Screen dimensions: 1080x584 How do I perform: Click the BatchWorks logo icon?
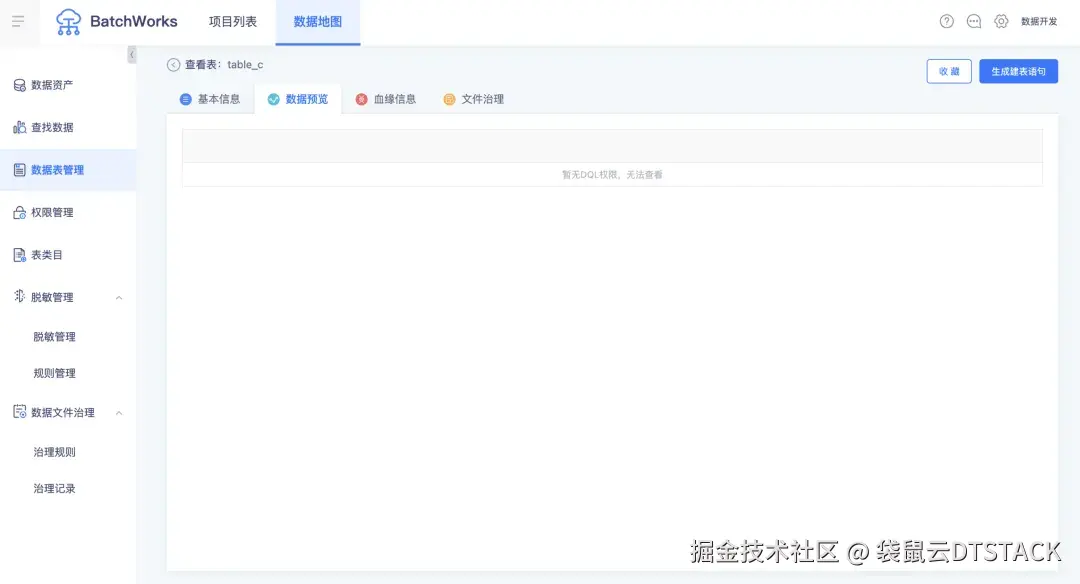coord(67,21)
